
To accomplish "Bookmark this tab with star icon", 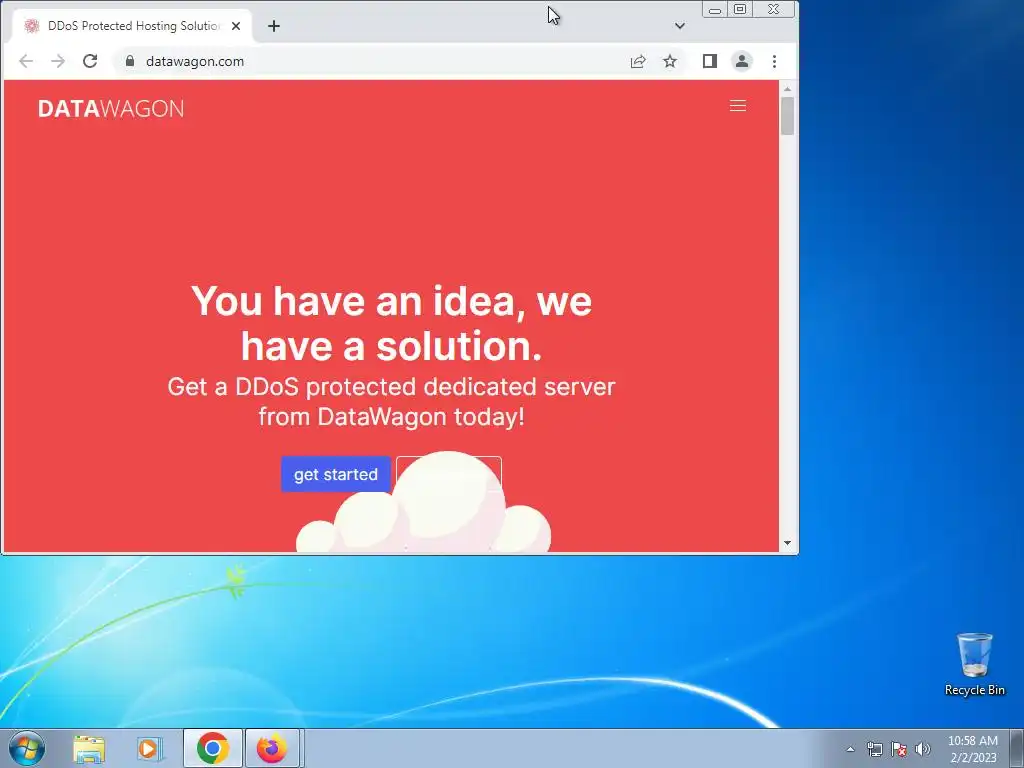I will (670, 61).
